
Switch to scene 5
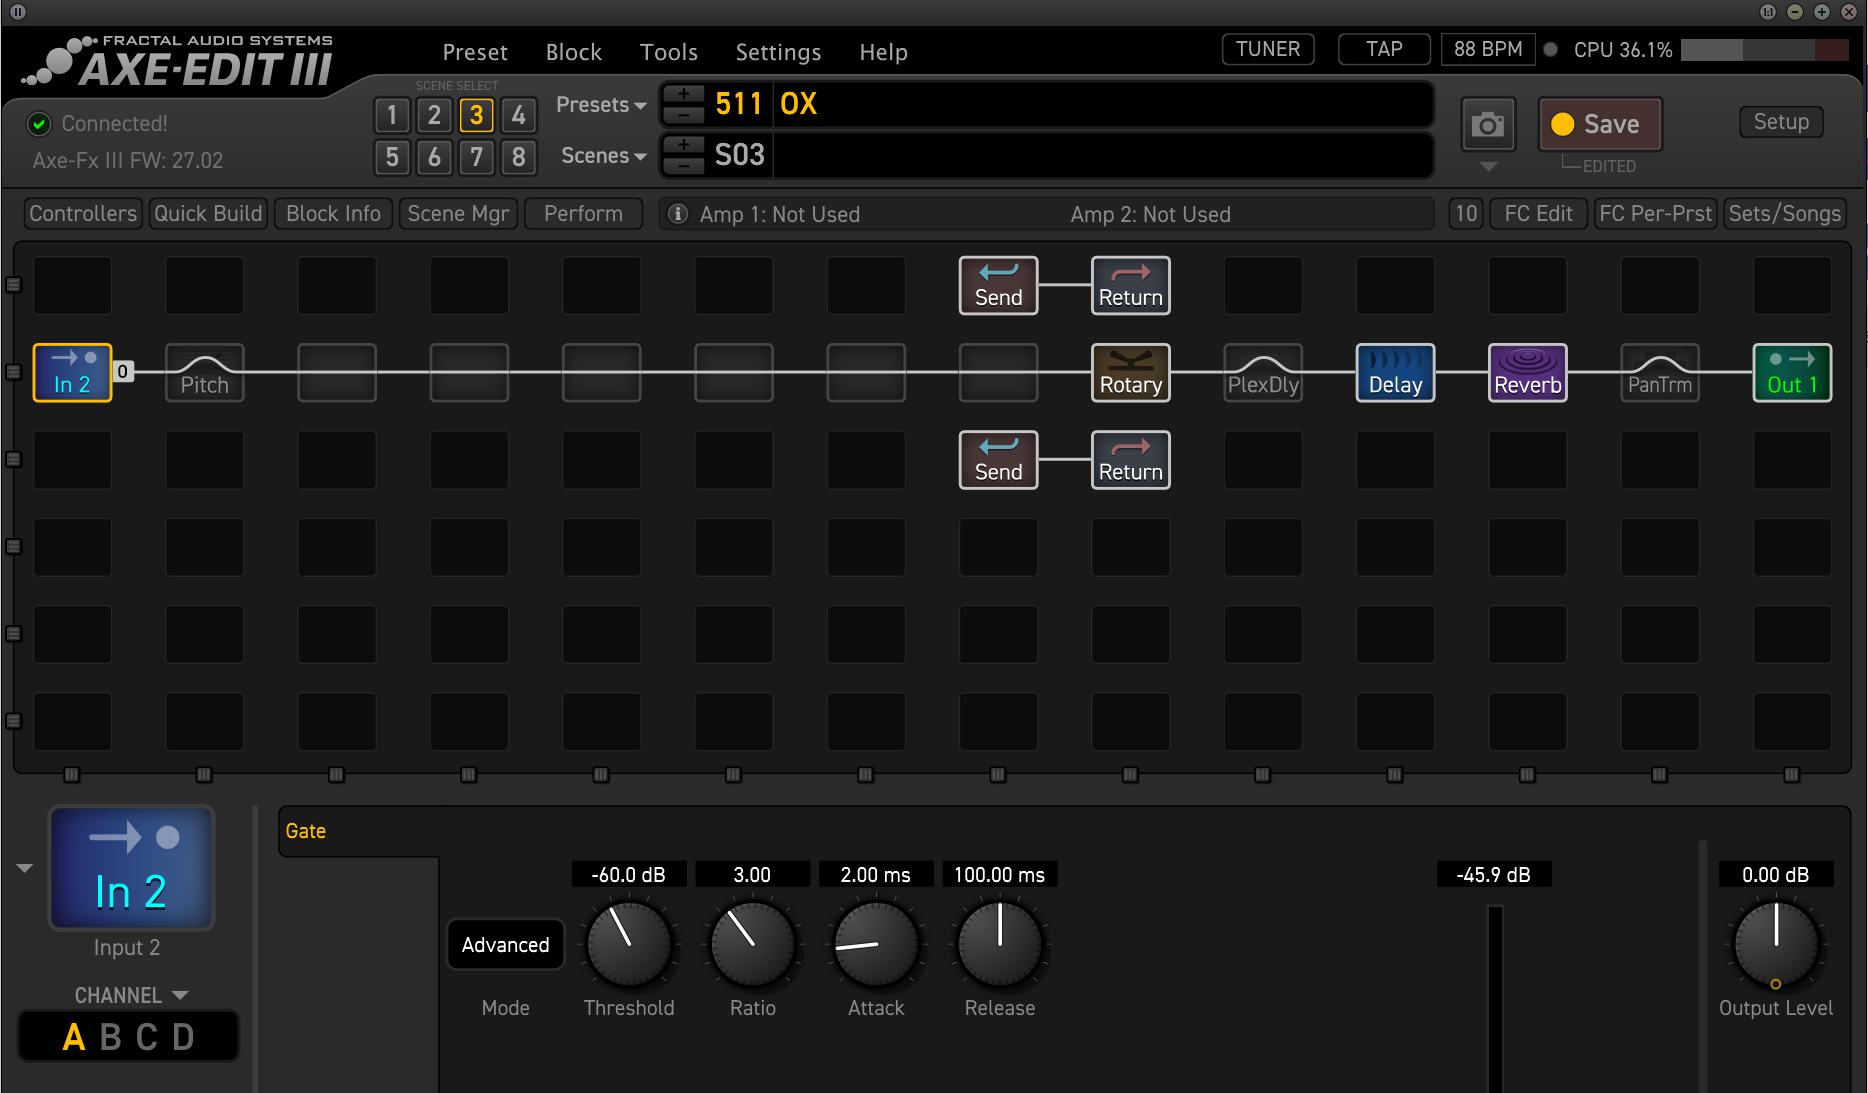pos(392,157)
